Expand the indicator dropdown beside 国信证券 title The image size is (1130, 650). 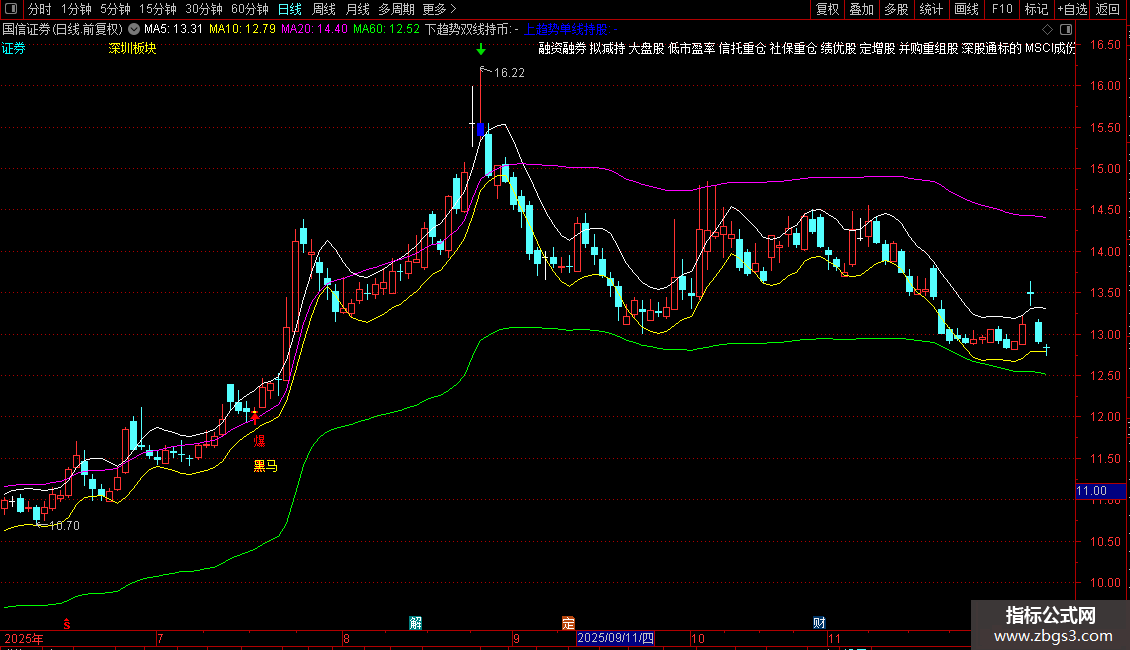pyautogui.click(x=134, y=29)
